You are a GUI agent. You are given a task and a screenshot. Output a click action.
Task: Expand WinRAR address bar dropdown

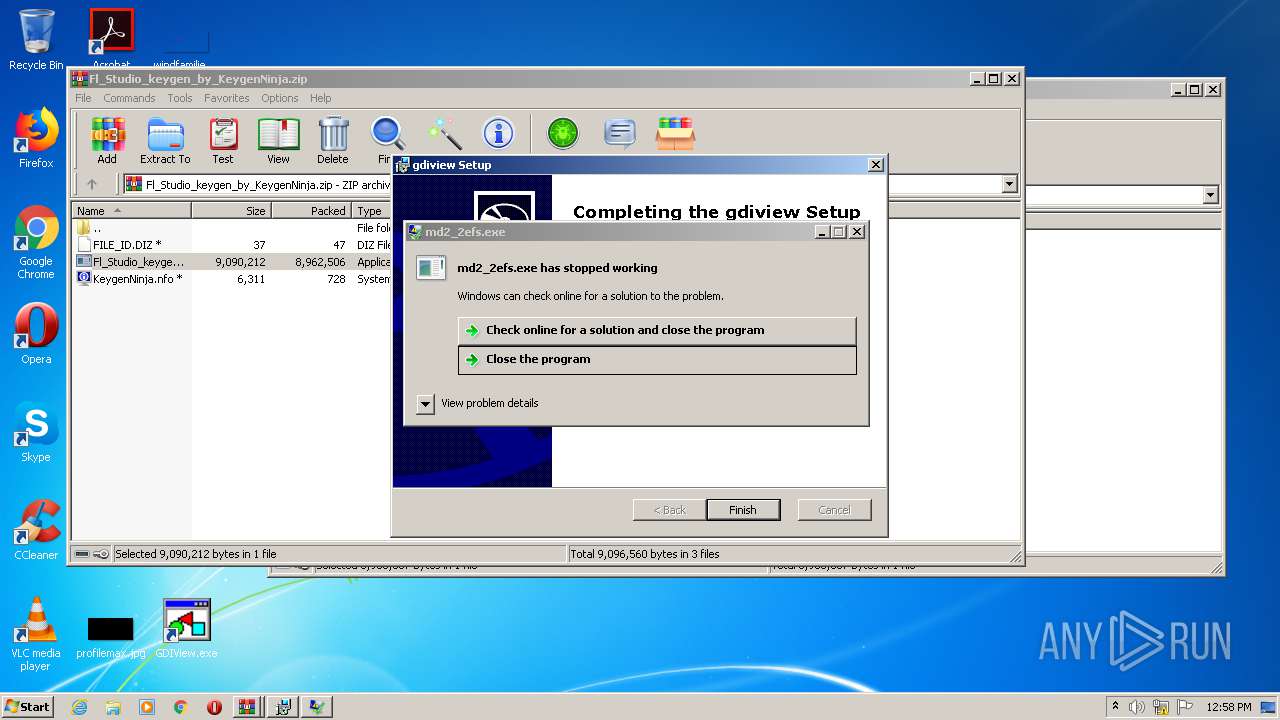[1009, 184]
